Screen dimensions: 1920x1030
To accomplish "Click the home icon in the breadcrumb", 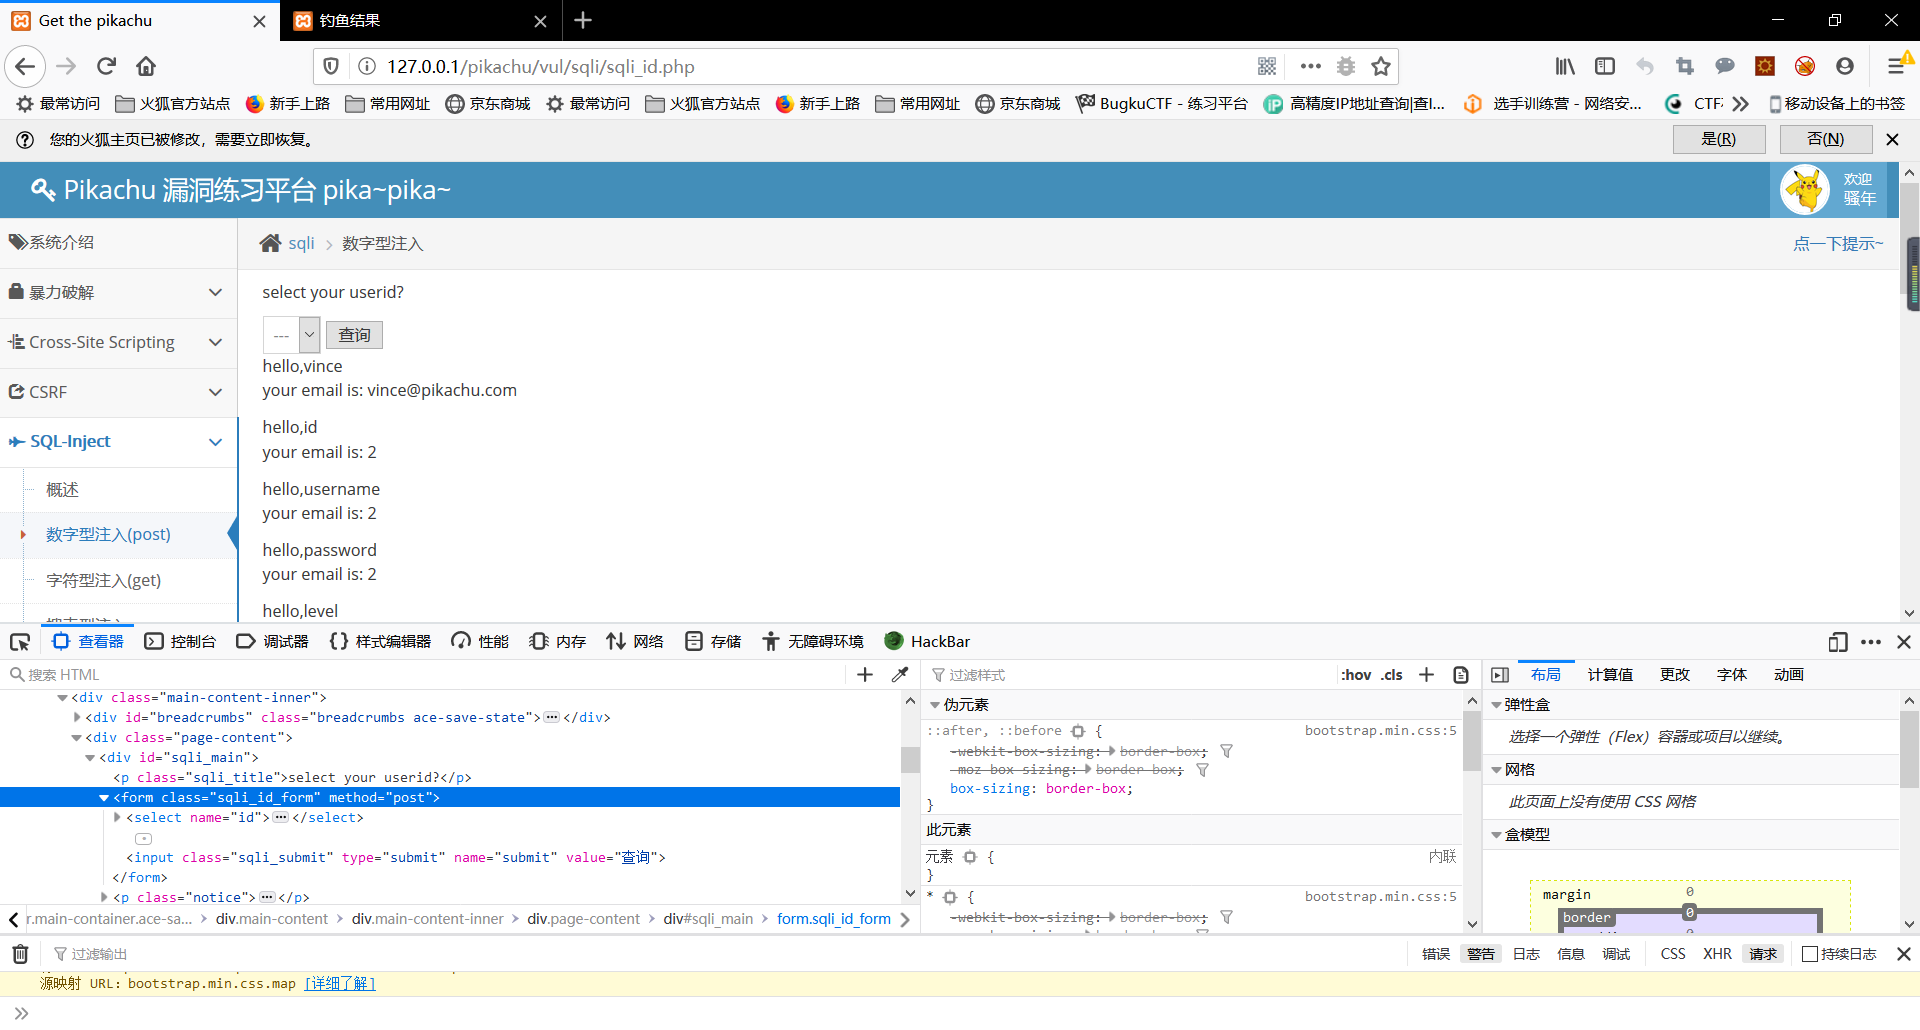I will pos(270,243).
